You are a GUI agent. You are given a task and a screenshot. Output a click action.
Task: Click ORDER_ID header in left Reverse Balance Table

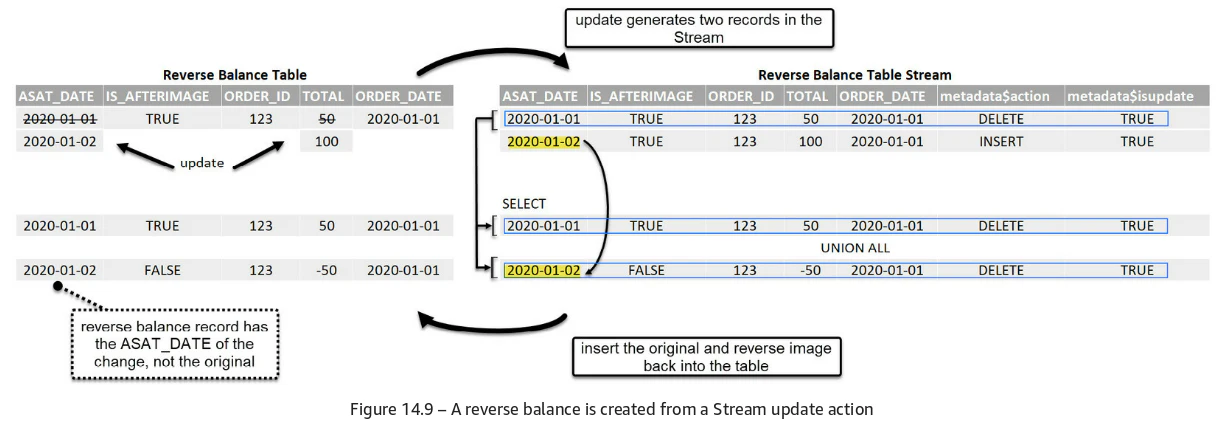pos(261,97)
